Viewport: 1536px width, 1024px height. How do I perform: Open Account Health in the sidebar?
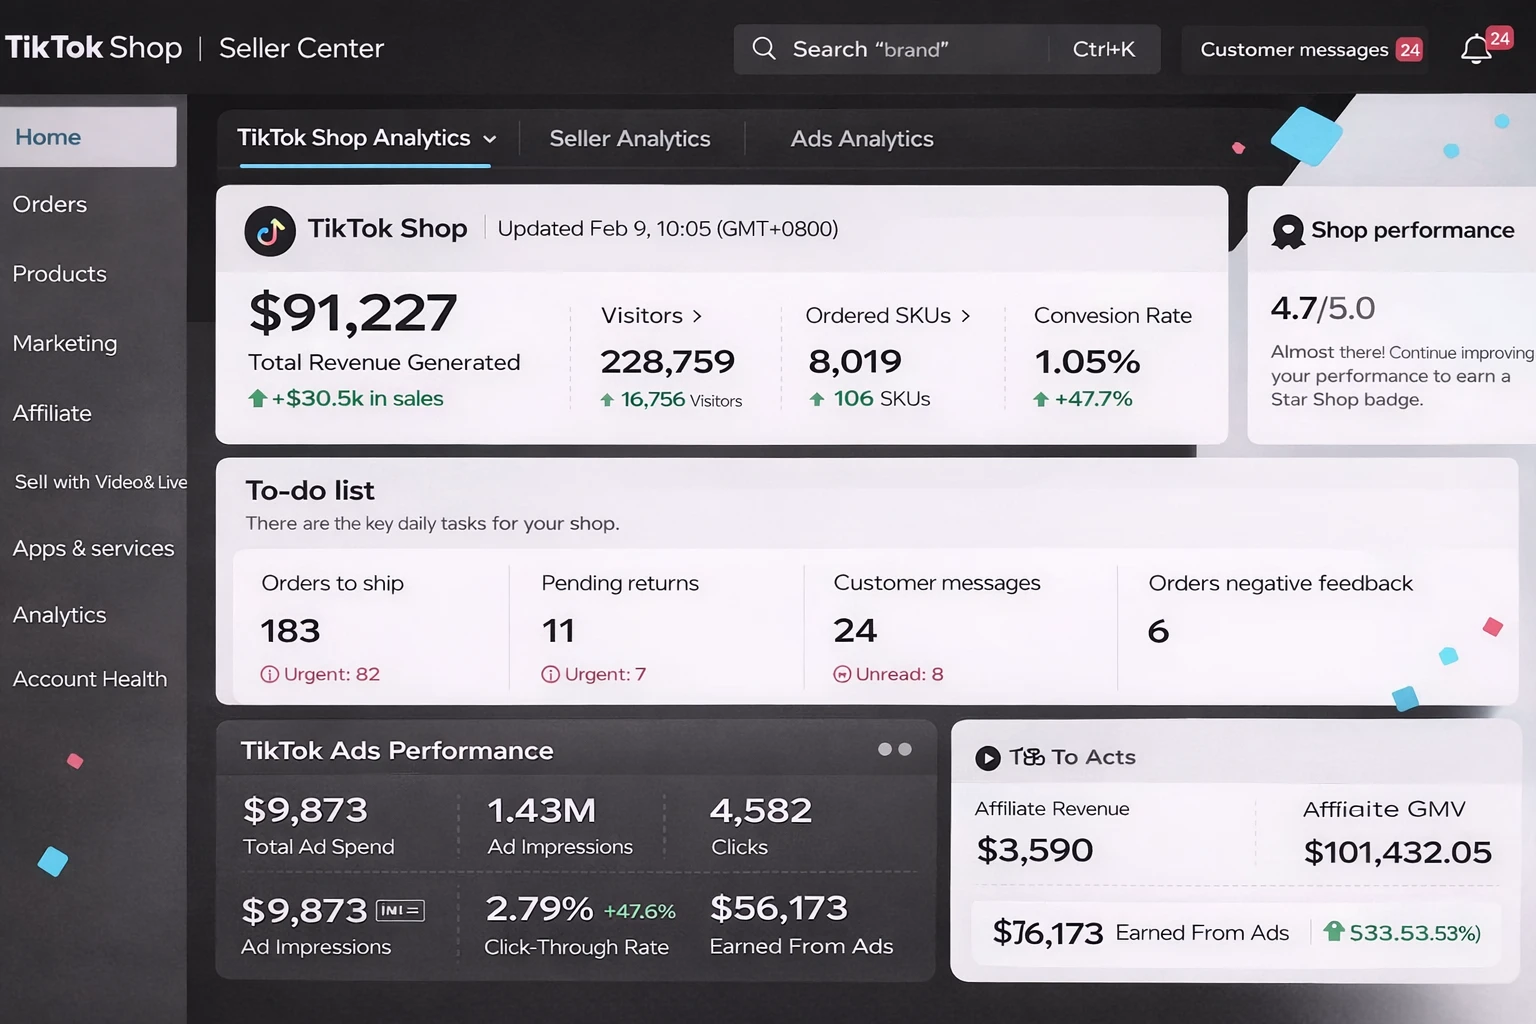tap(90, 679)
